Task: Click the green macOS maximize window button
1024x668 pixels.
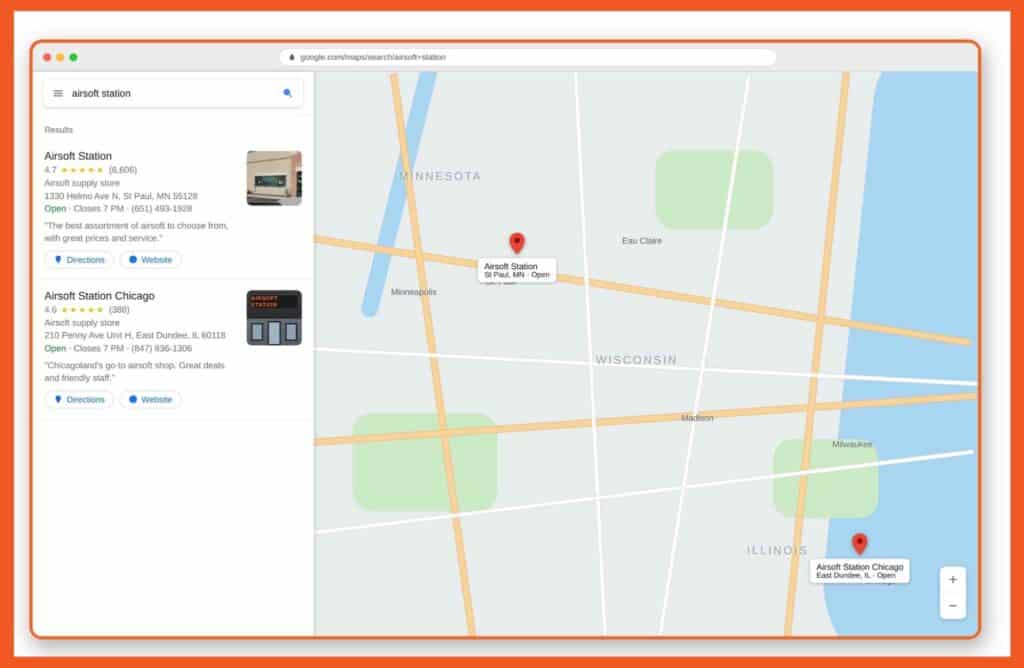Action: tap(73, 57)
